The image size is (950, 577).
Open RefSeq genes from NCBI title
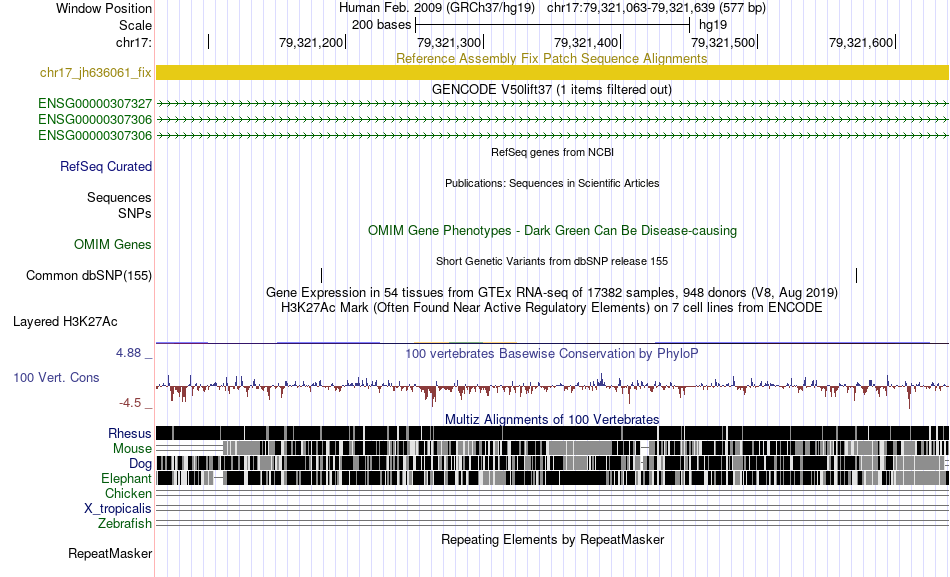coord(552,152)
